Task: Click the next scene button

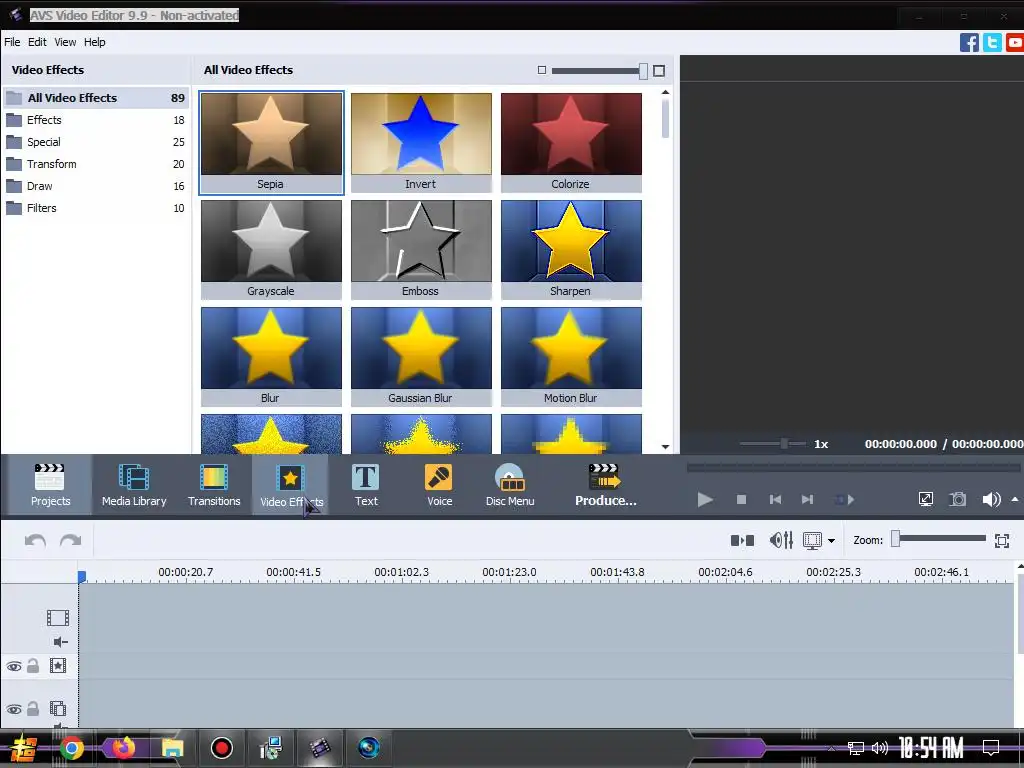Action: tap(844, 500)
